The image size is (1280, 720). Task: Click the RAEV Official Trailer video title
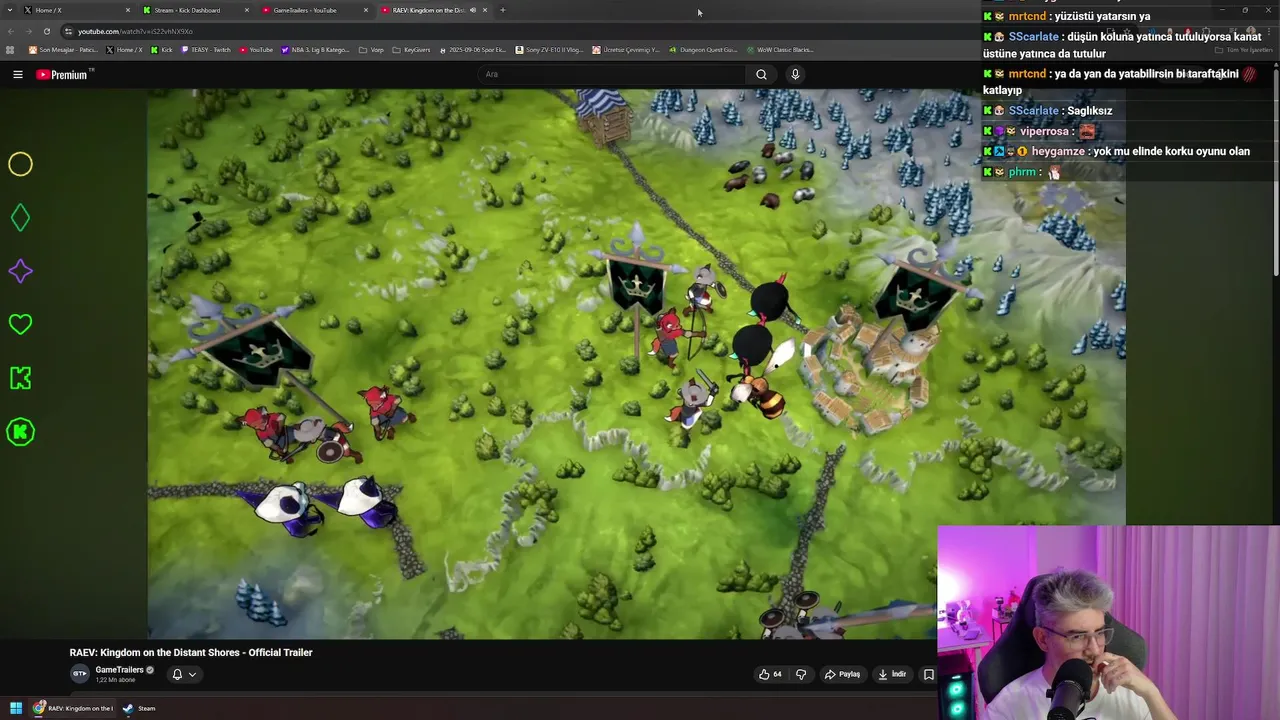pos(191,652)
